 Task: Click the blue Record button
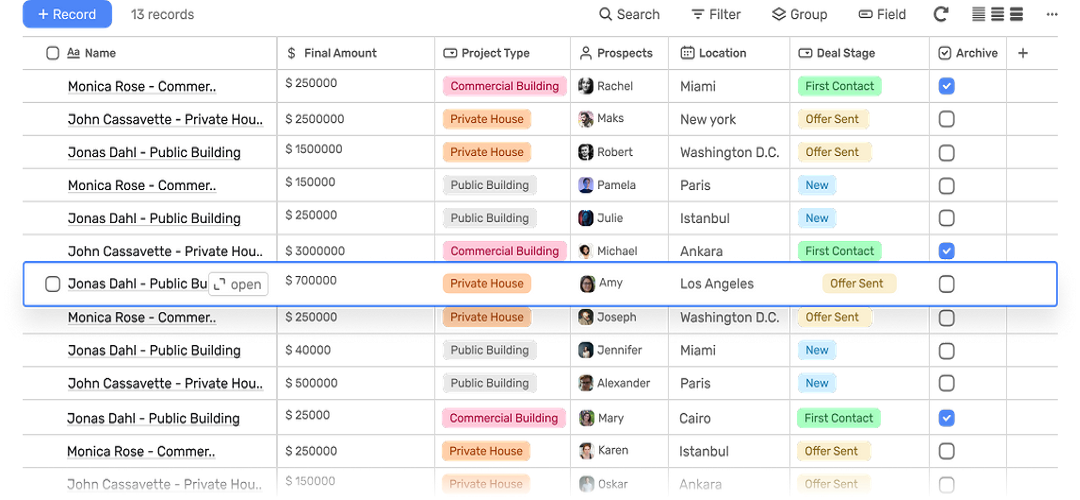coord(67,15)
